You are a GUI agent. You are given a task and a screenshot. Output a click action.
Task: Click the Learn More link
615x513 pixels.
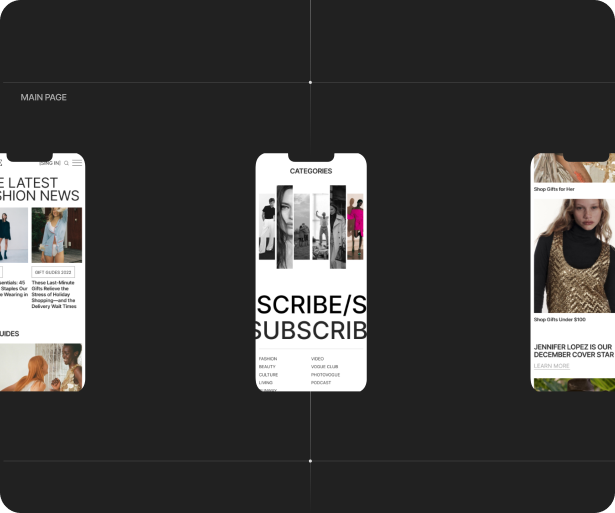551,366
